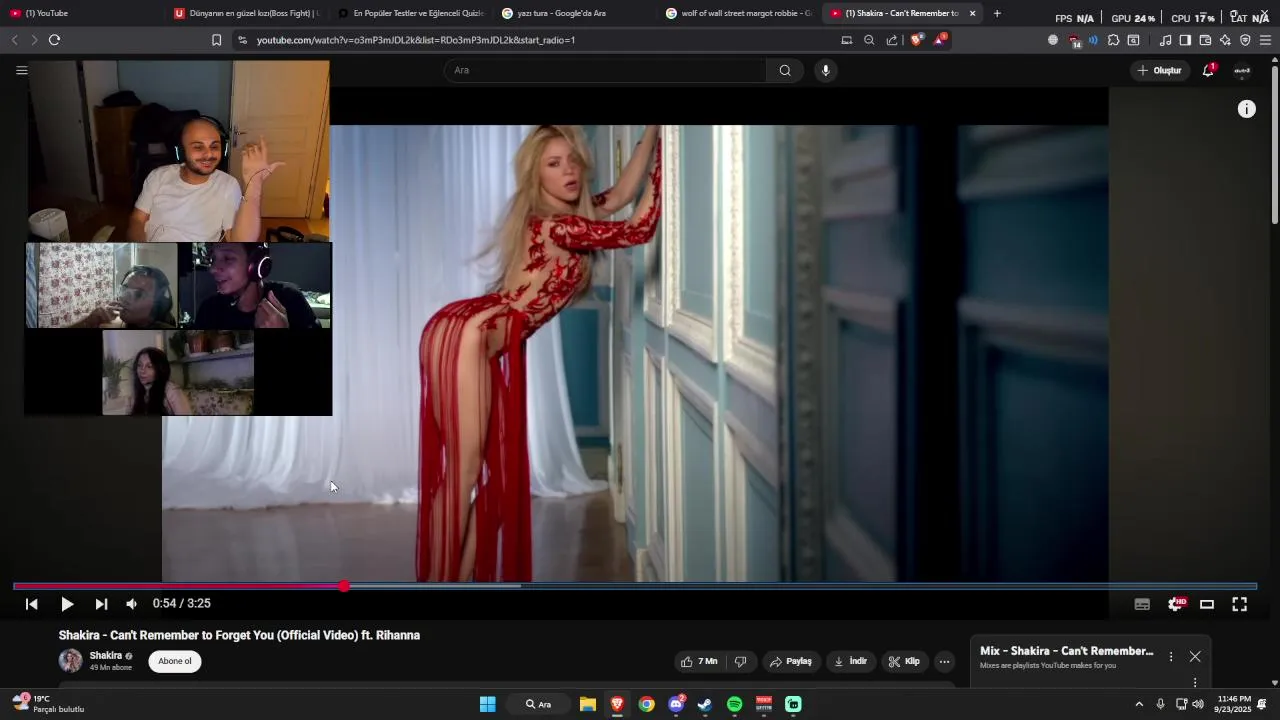Image resolution: width=1280 pixels, height=720 pixels.
Task: Click the browser address bar URL
Action: (x=416, y=40)
